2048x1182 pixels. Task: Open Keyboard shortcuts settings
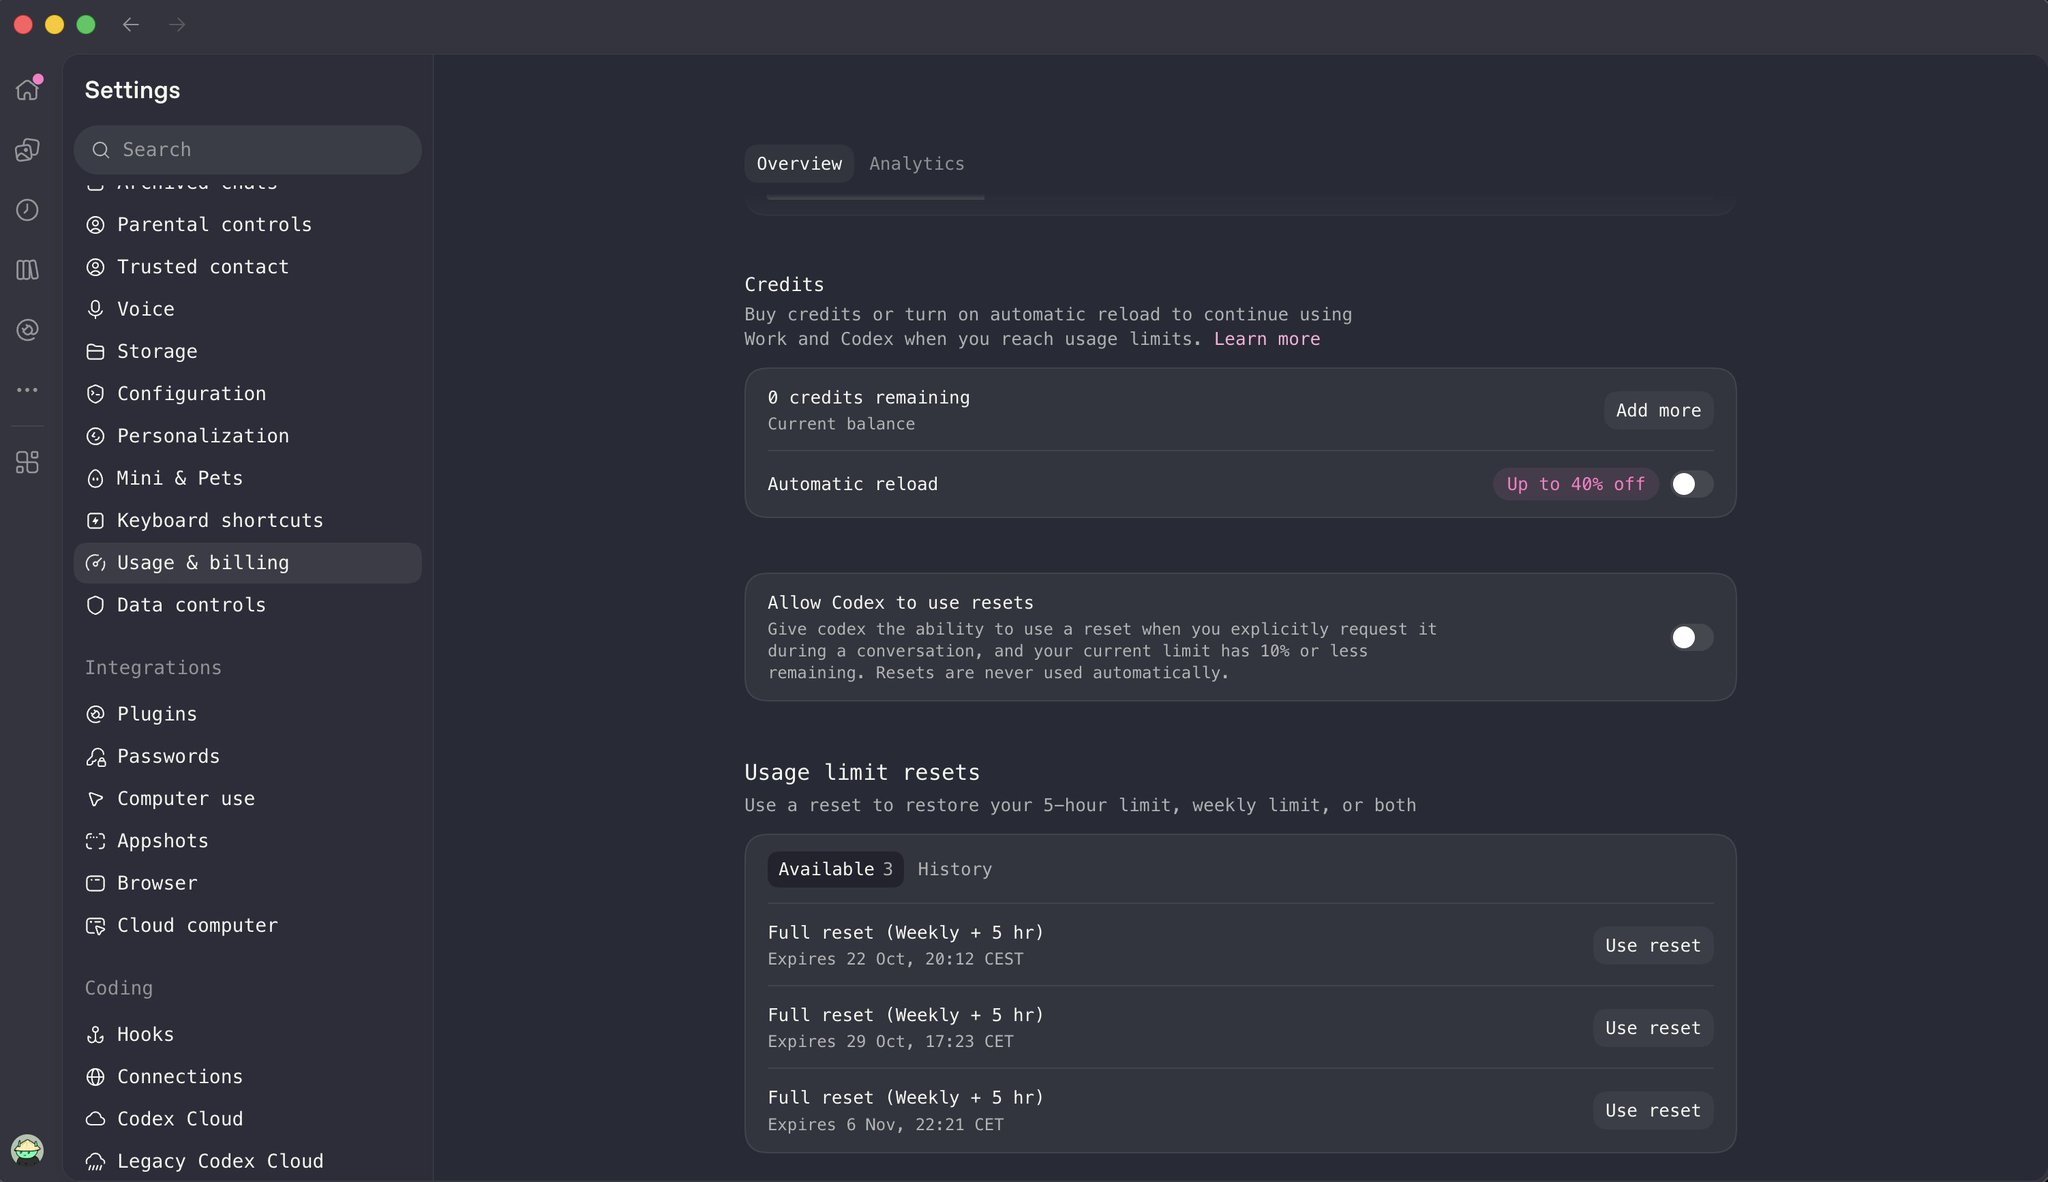tap(247, 520)
